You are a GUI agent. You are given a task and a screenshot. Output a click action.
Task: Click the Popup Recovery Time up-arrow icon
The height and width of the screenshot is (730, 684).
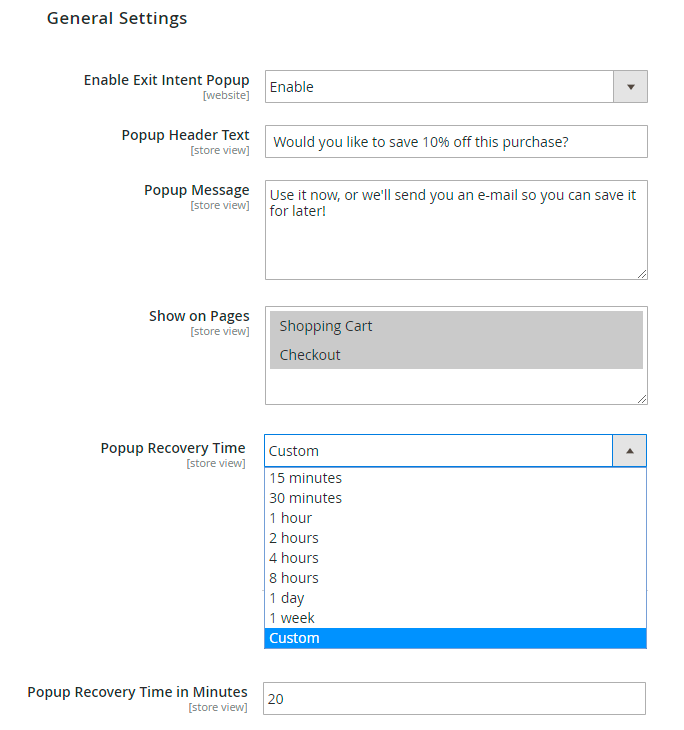629,451
